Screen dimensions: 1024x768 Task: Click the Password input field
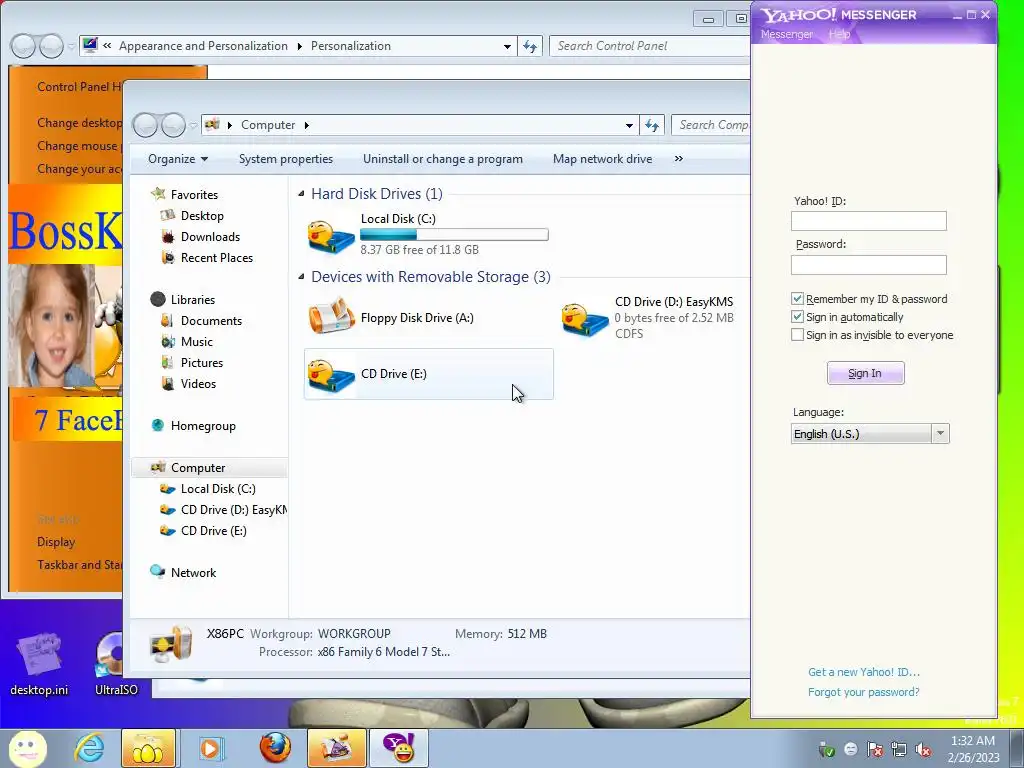869,264
